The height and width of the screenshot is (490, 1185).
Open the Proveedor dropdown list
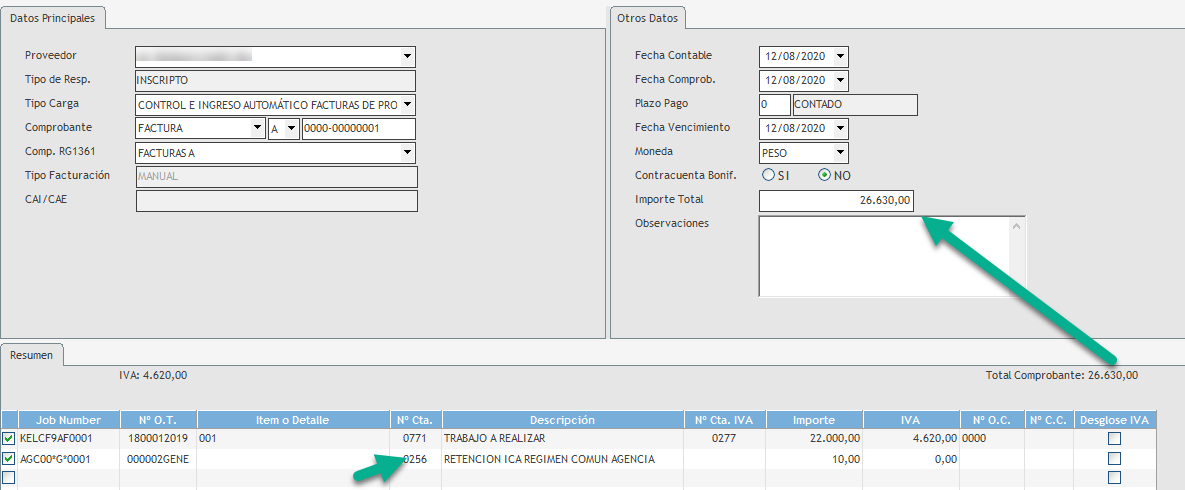click(x=407, y=56)
